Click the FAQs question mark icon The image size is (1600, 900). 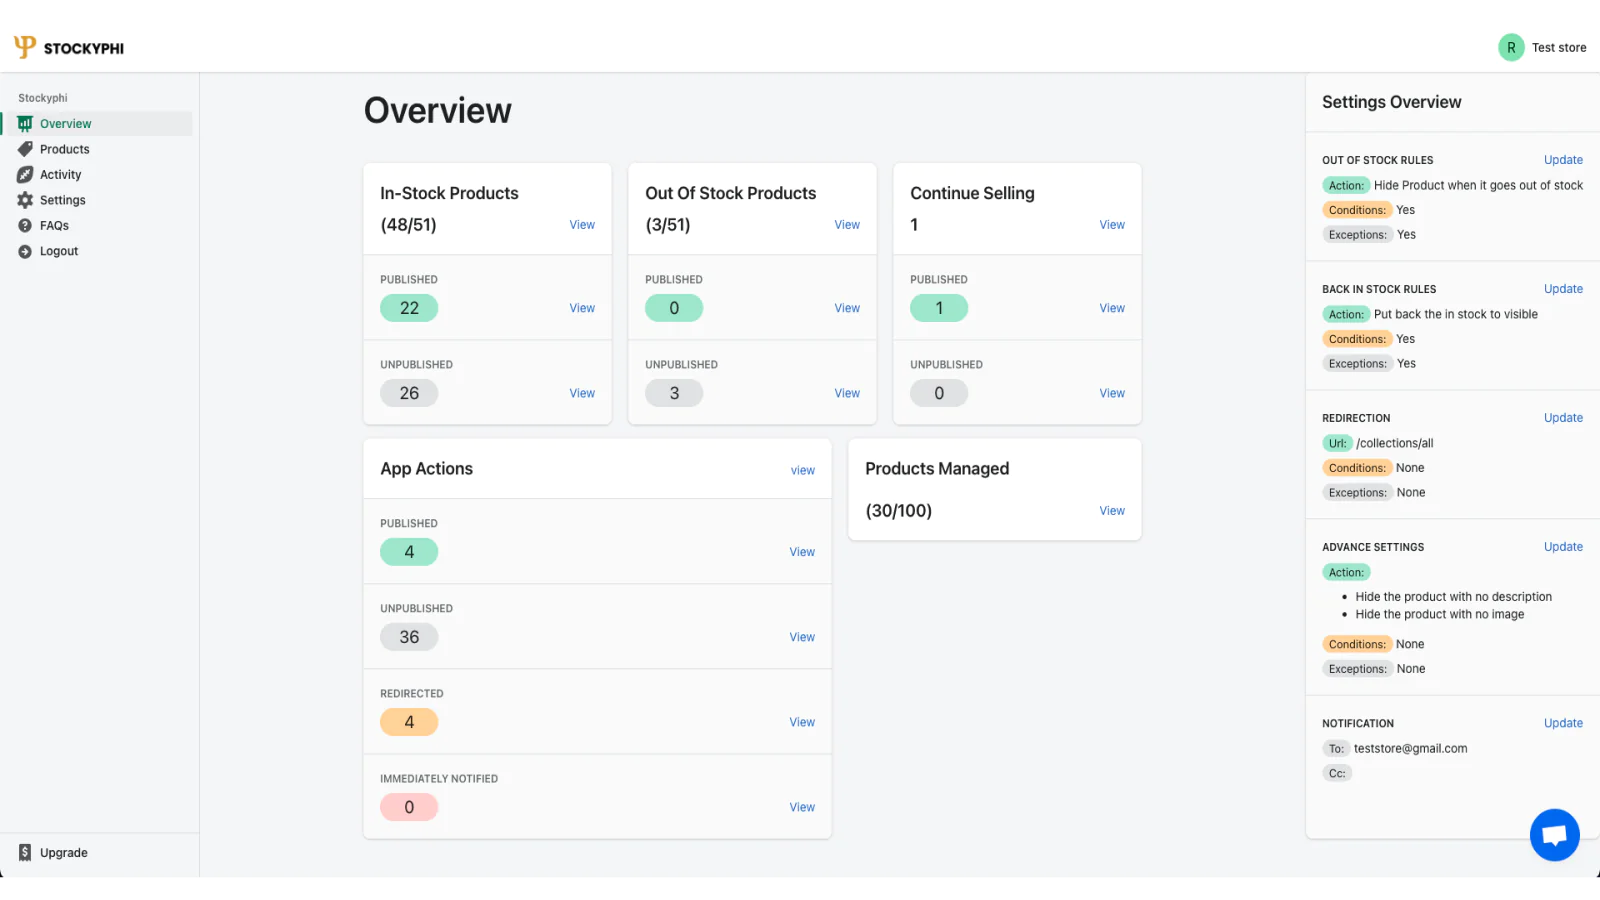click(25, 226)
